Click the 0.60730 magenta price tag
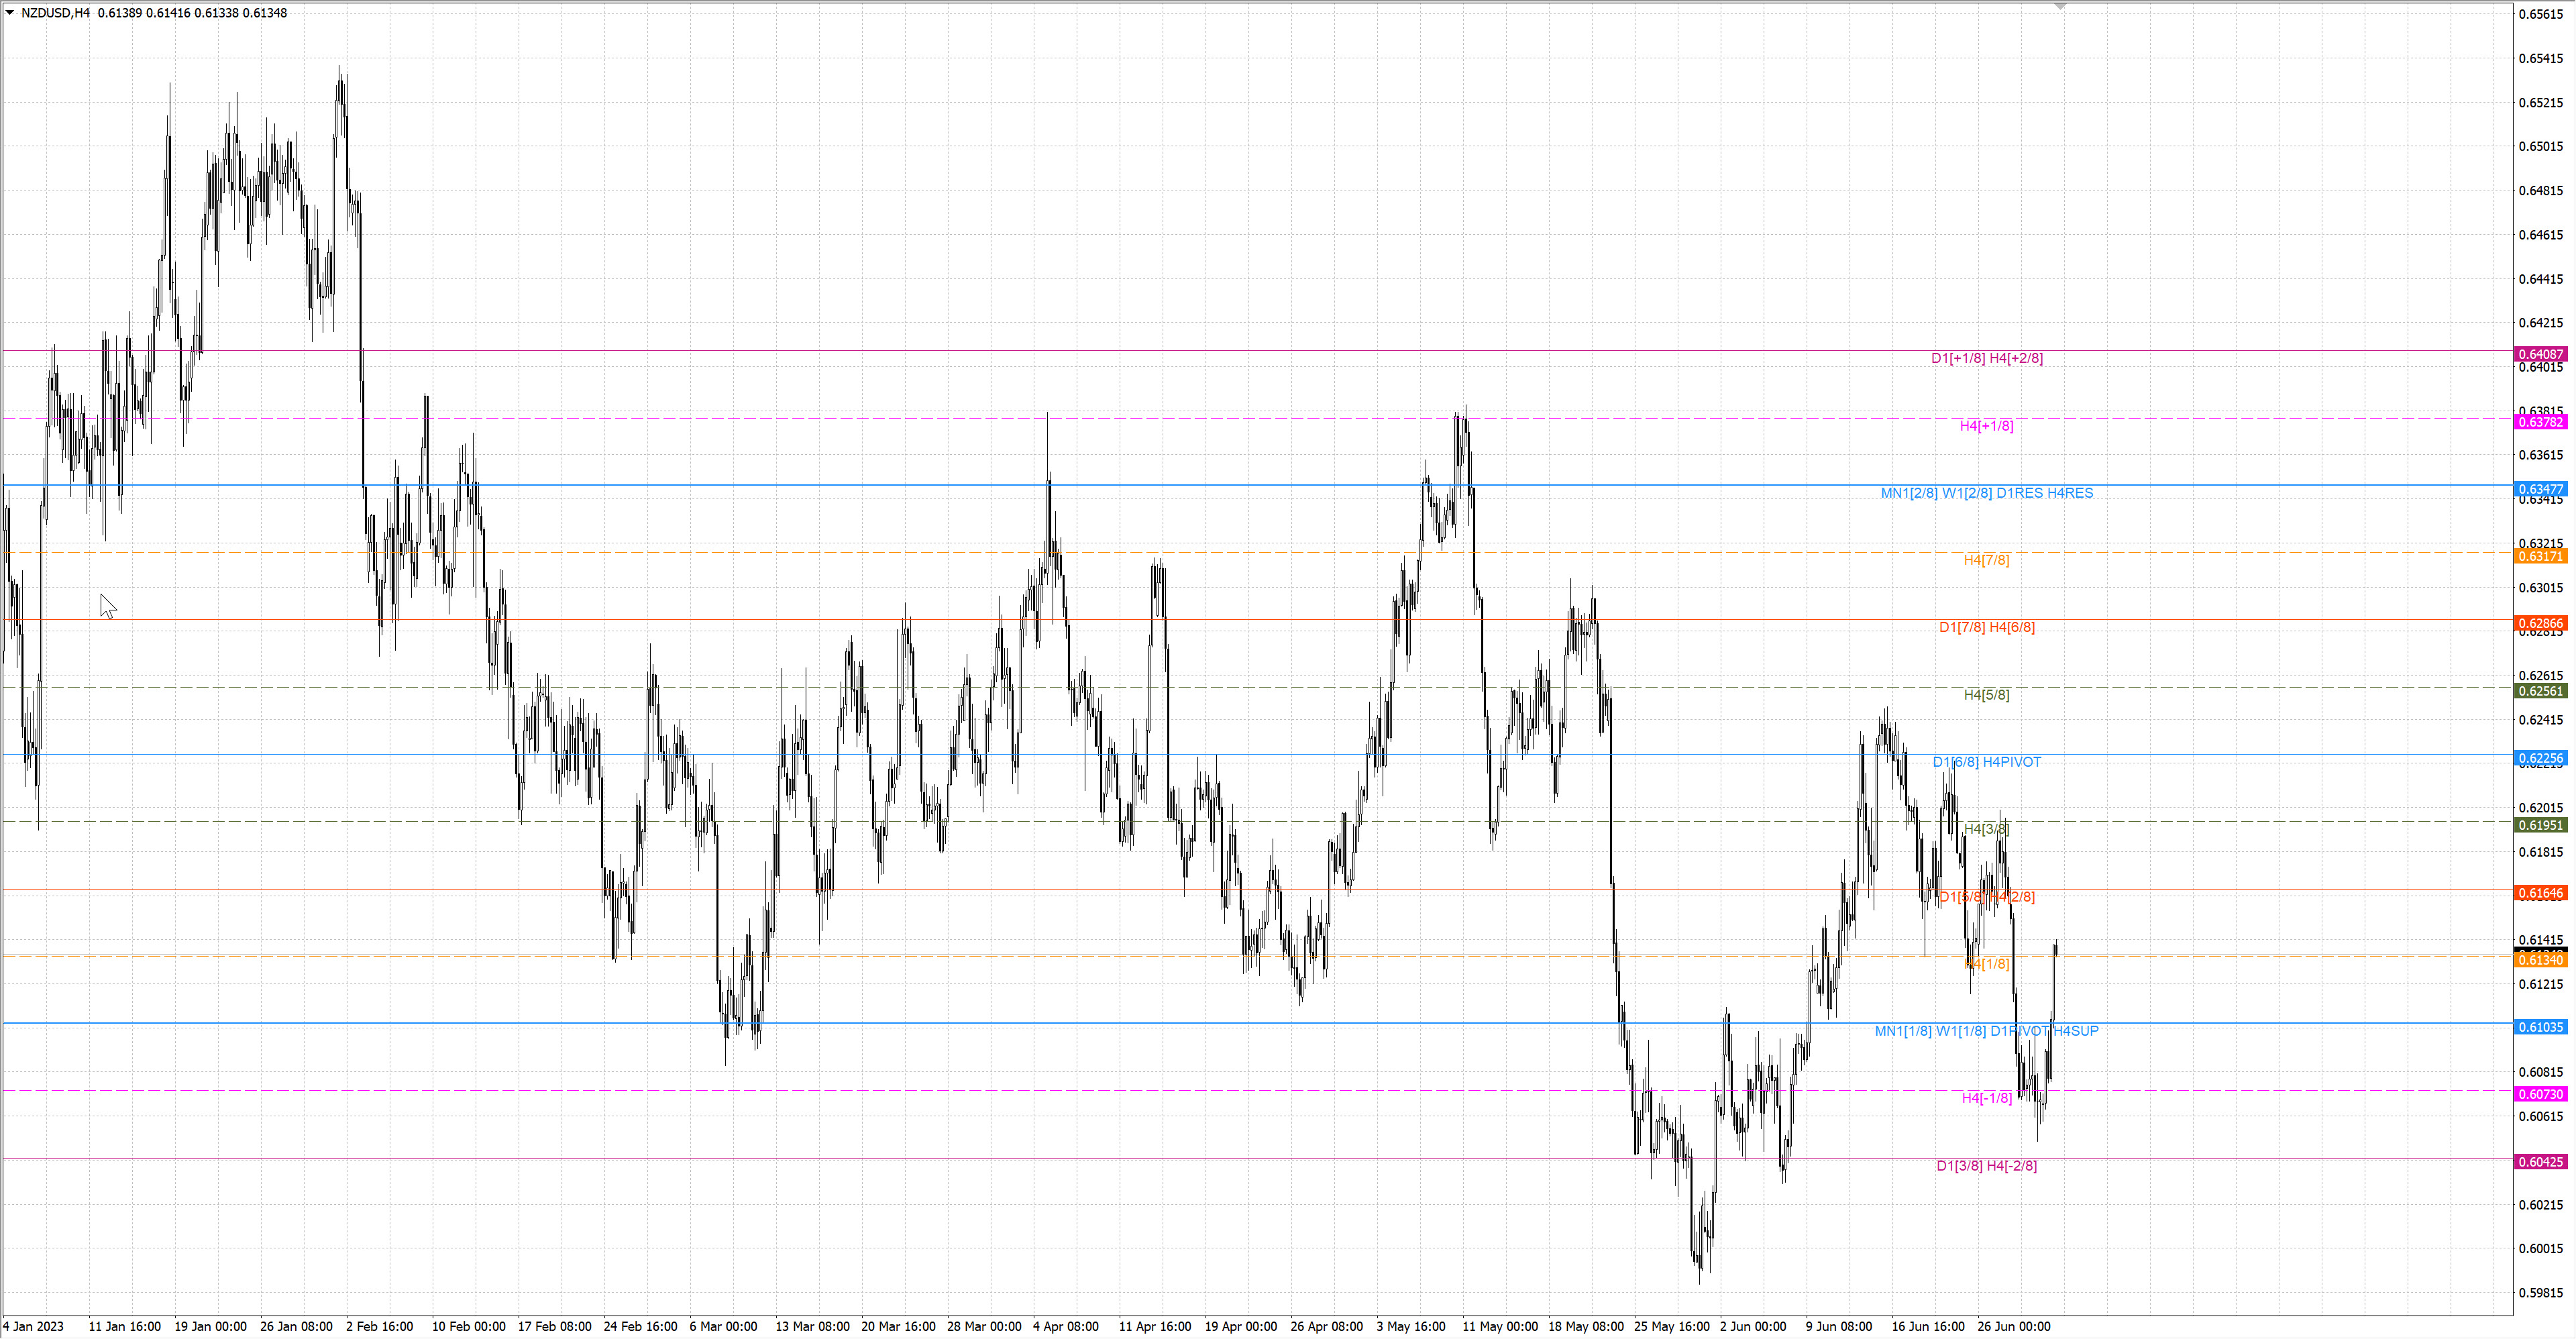This screenshot has height=1339, width=2576. tap(2541, 1094)
